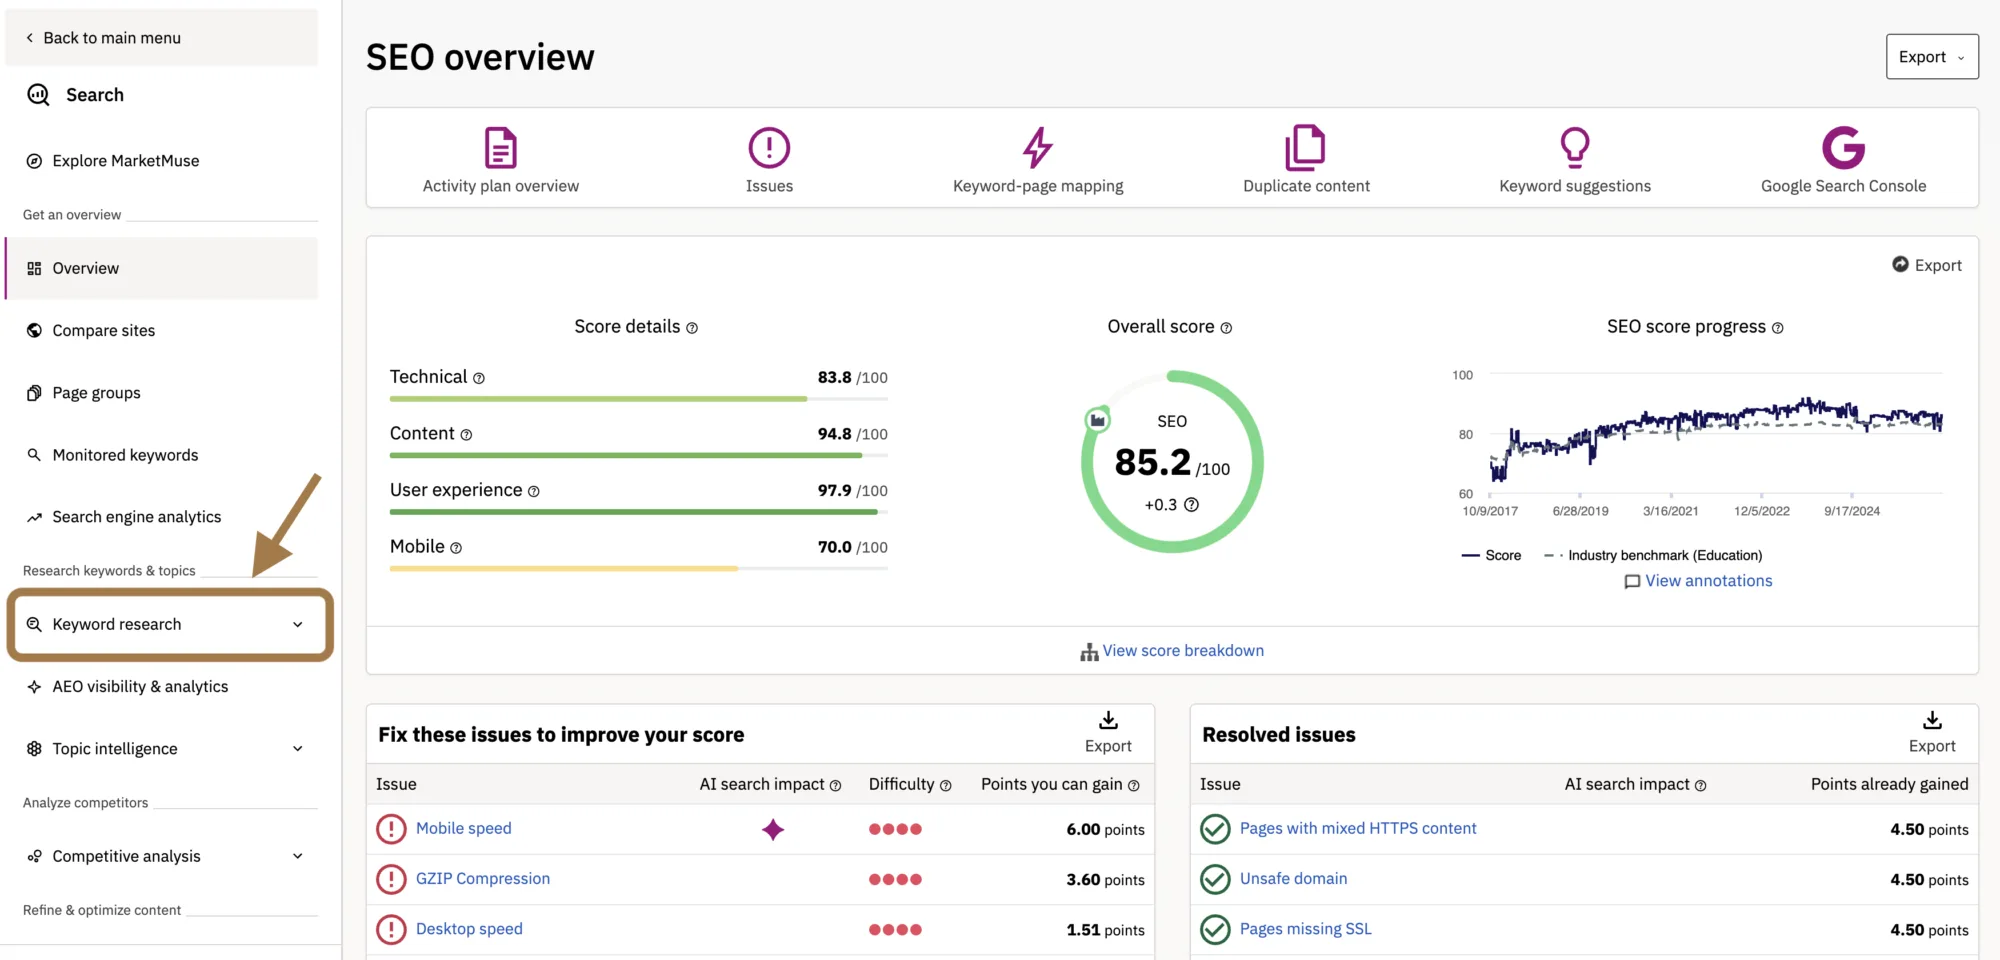
Task: Open the Duplicate content pages icon
Action: pos(1305,148)
